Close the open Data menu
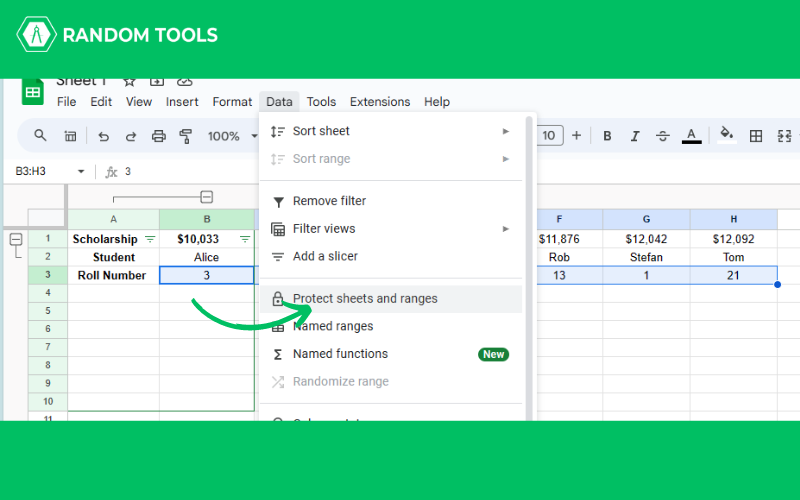Viewport: 800px width, 500px height. tap(279, 102)
